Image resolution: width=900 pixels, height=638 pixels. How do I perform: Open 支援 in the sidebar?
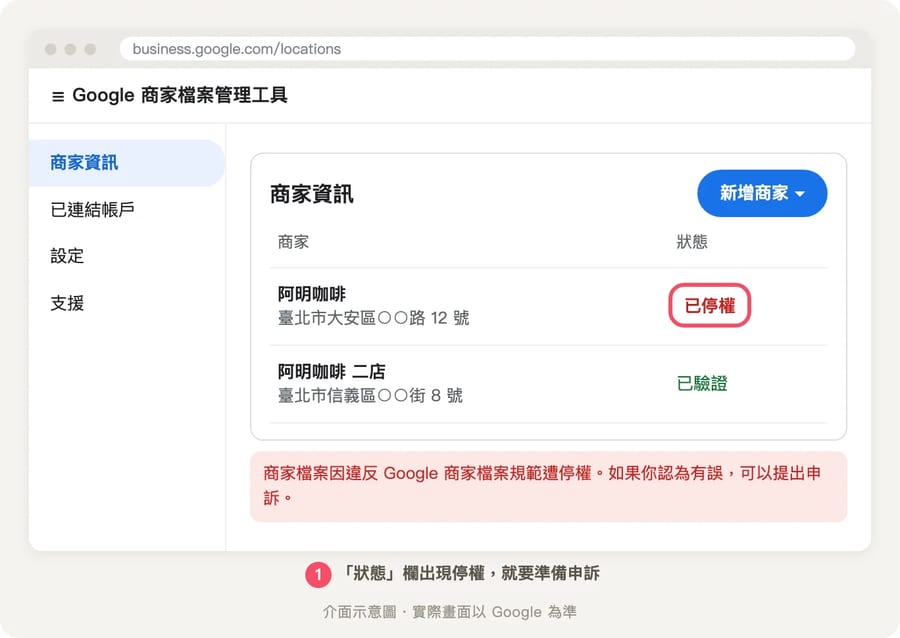(x=67, y=303)
